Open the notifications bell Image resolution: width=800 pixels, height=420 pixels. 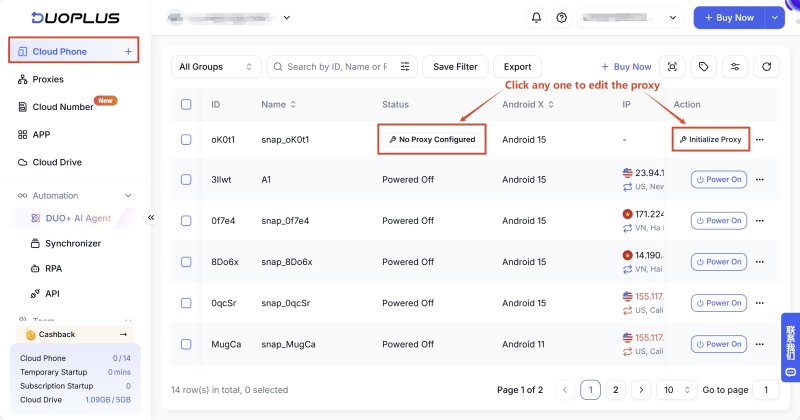tap(536, 18)
